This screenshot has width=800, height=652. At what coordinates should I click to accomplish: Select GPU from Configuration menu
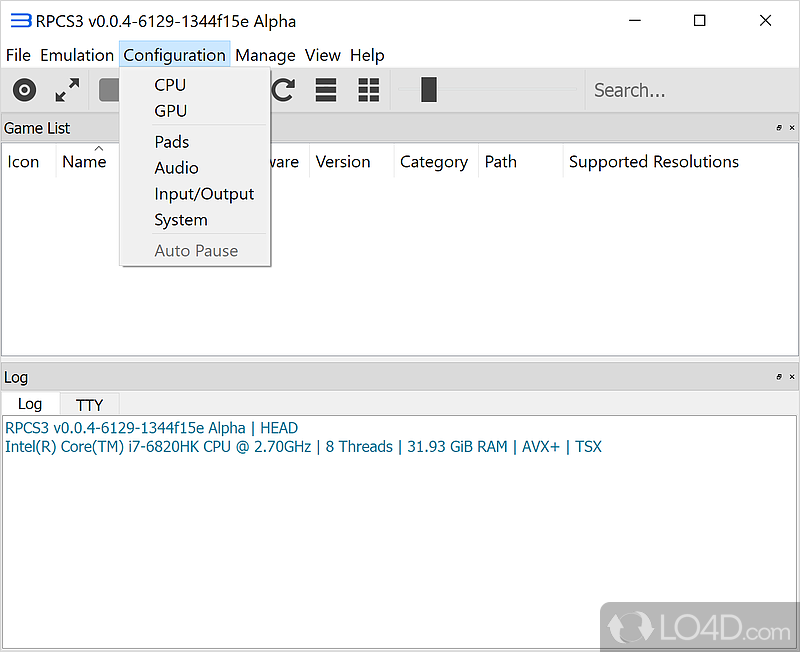click(x=195, y=111)
